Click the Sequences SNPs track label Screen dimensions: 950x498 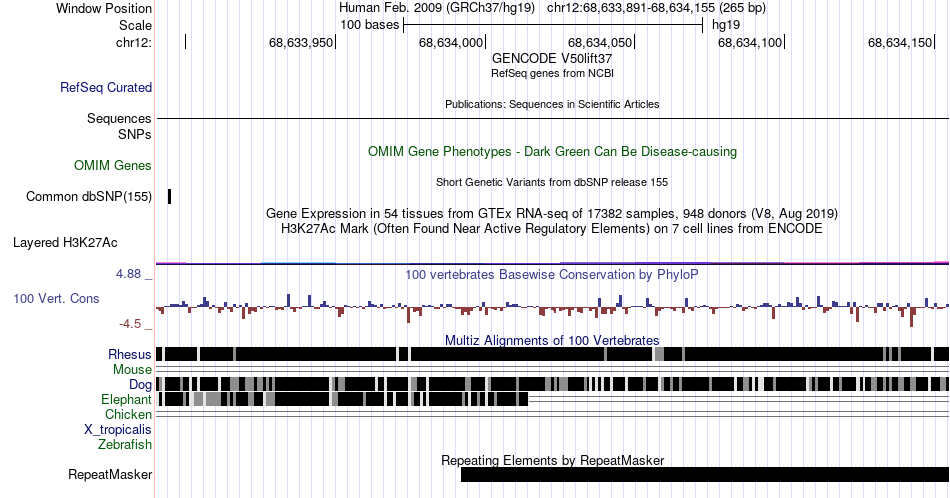pyautogui.click(x=119, y=126)
